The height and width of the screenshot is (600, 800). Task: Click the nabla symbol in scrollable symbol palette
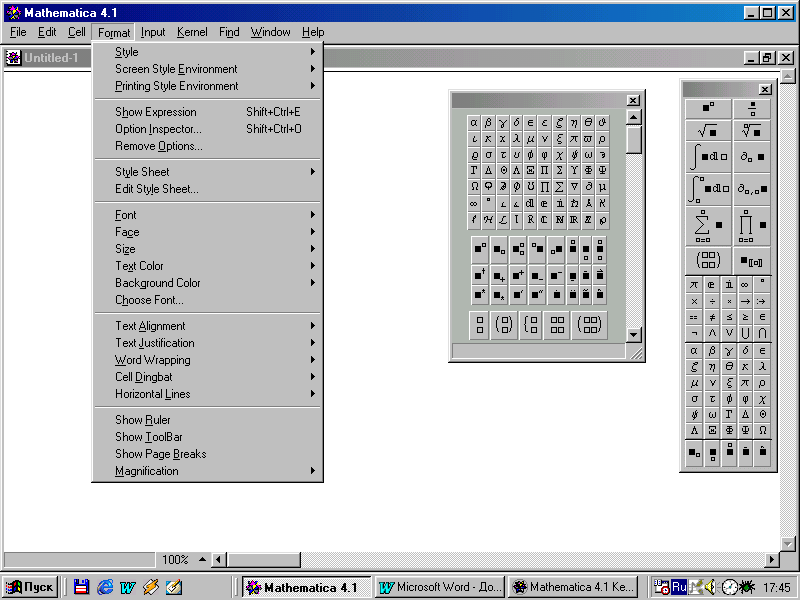(x=574, y=186)
